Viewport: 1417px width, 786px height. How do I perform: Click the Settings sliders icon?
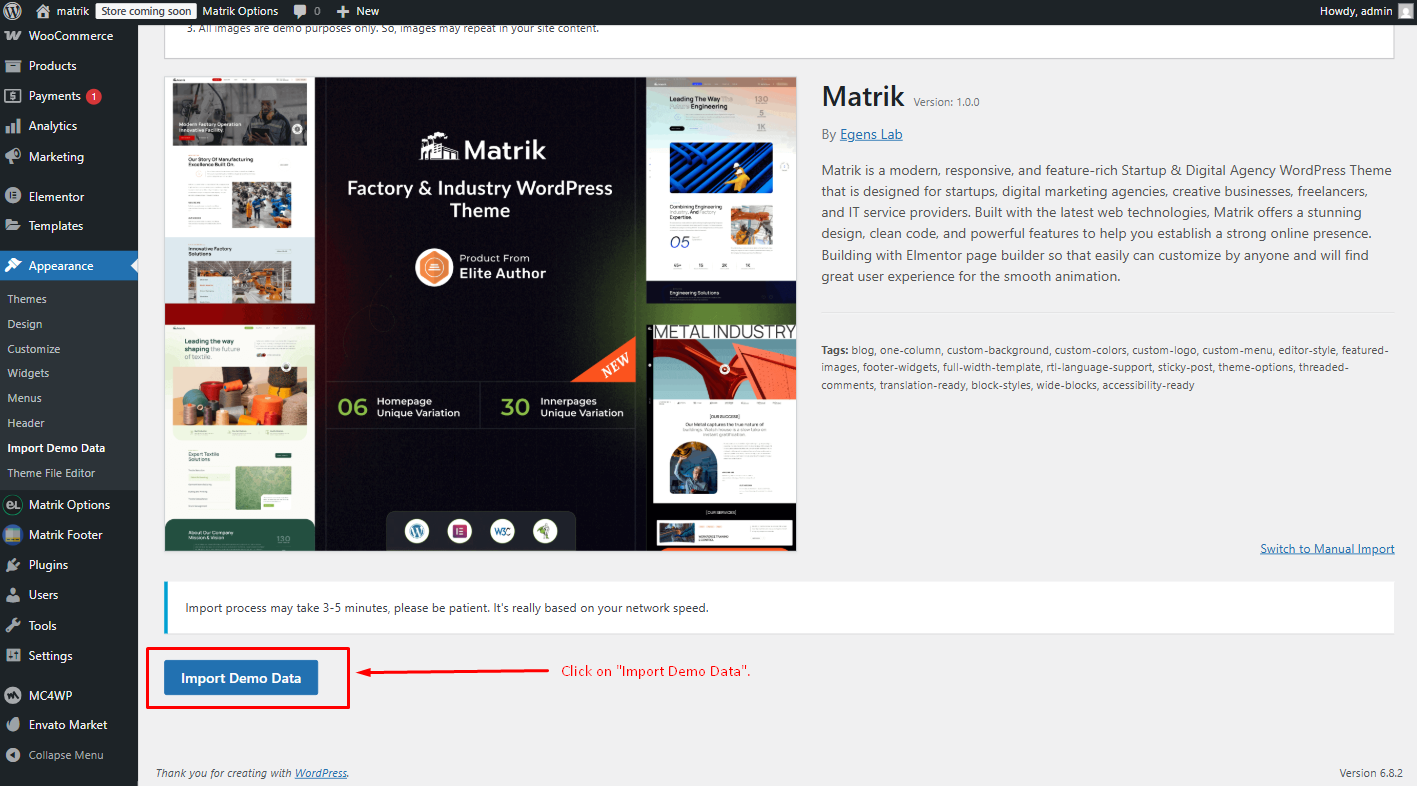point(13,656)
